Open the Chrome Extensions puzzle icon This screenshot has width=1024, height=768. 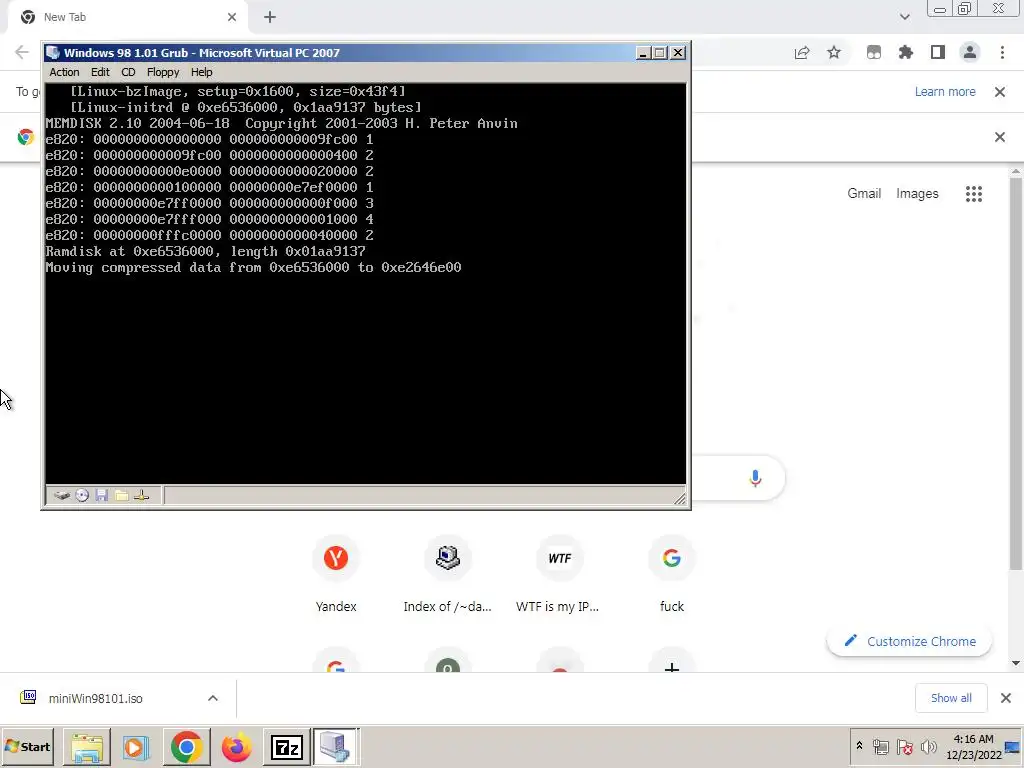906,52
